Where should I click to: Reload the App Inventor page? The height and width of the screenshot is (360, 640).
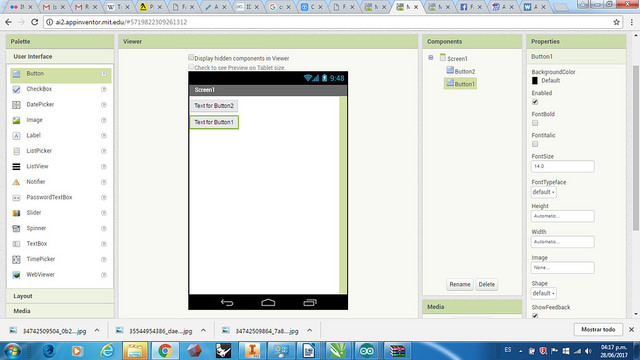pyautogui.click(x=35, y=22)
